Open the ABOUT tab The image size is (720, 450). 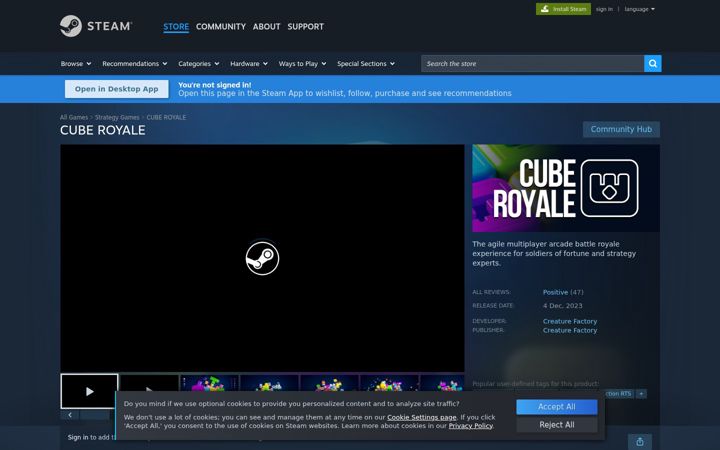(266, 27)
